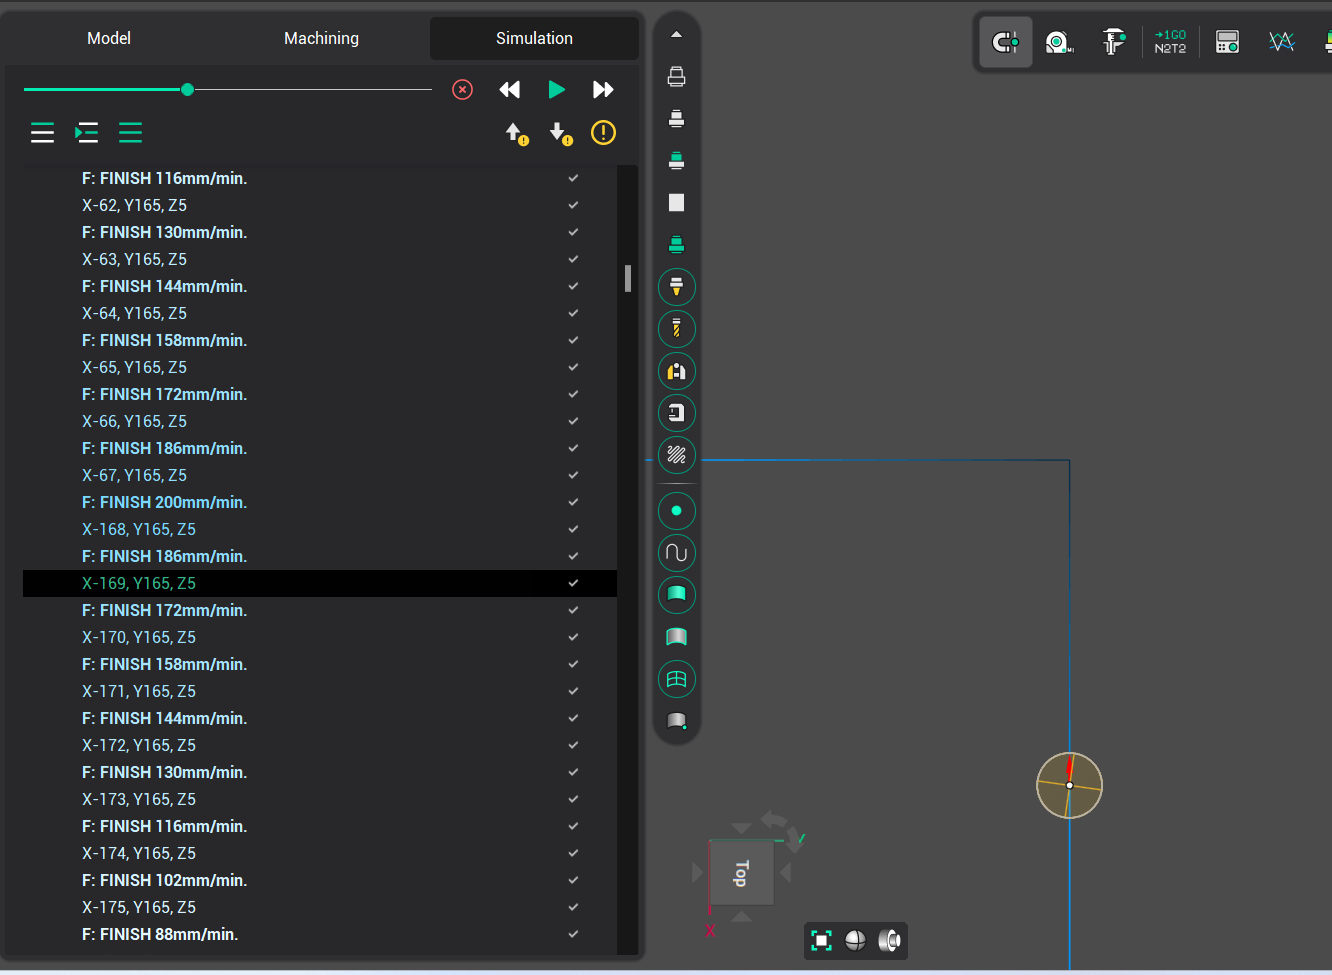Click the all-green lines list icon
Image resolution: width=1332 pixels, height=975 pixels.
click(130, 132)
